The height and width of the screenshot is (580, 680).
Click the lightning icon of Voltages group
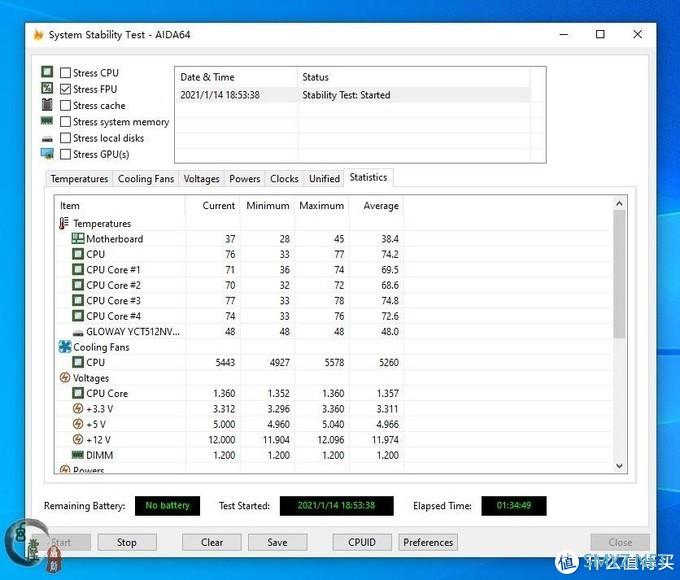65,378
